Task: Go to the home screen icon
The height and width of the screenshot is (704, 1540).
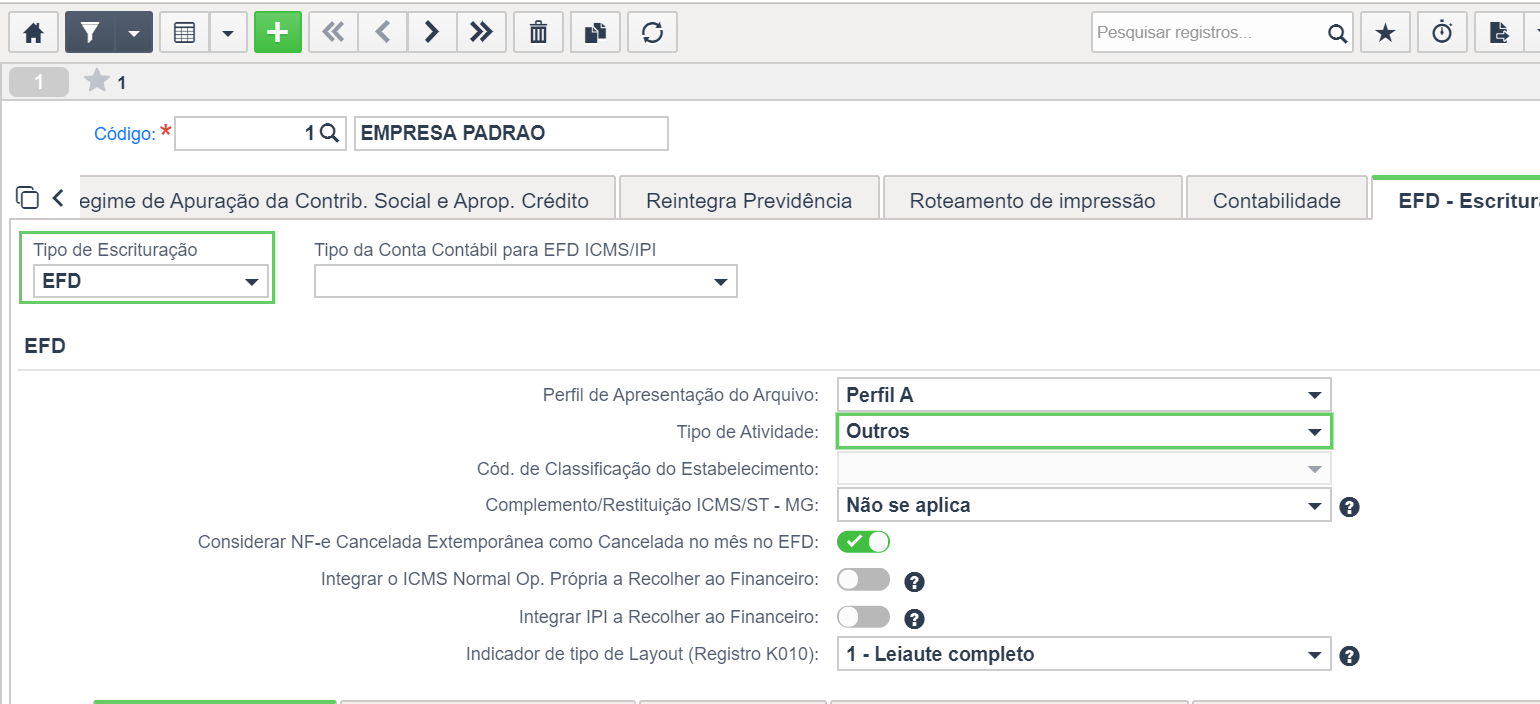Action: (x=33, y=33)
